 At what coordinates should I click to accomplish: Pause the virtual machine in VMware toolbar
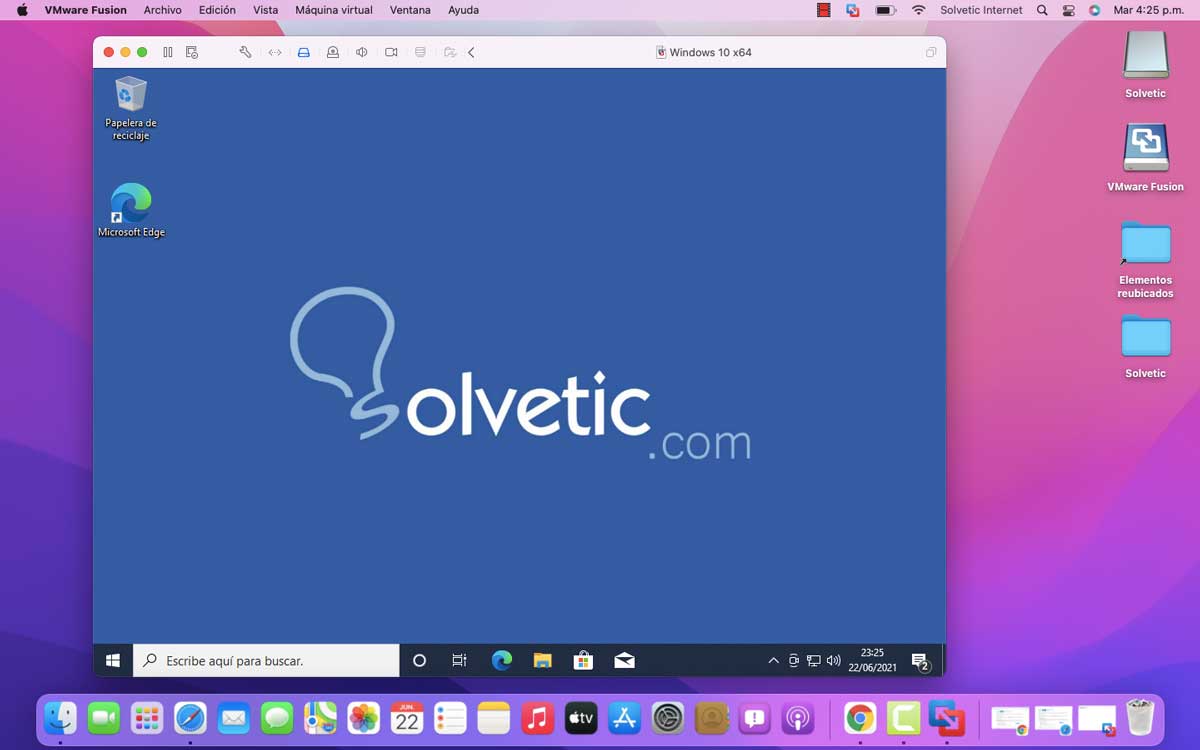(168, 52)
